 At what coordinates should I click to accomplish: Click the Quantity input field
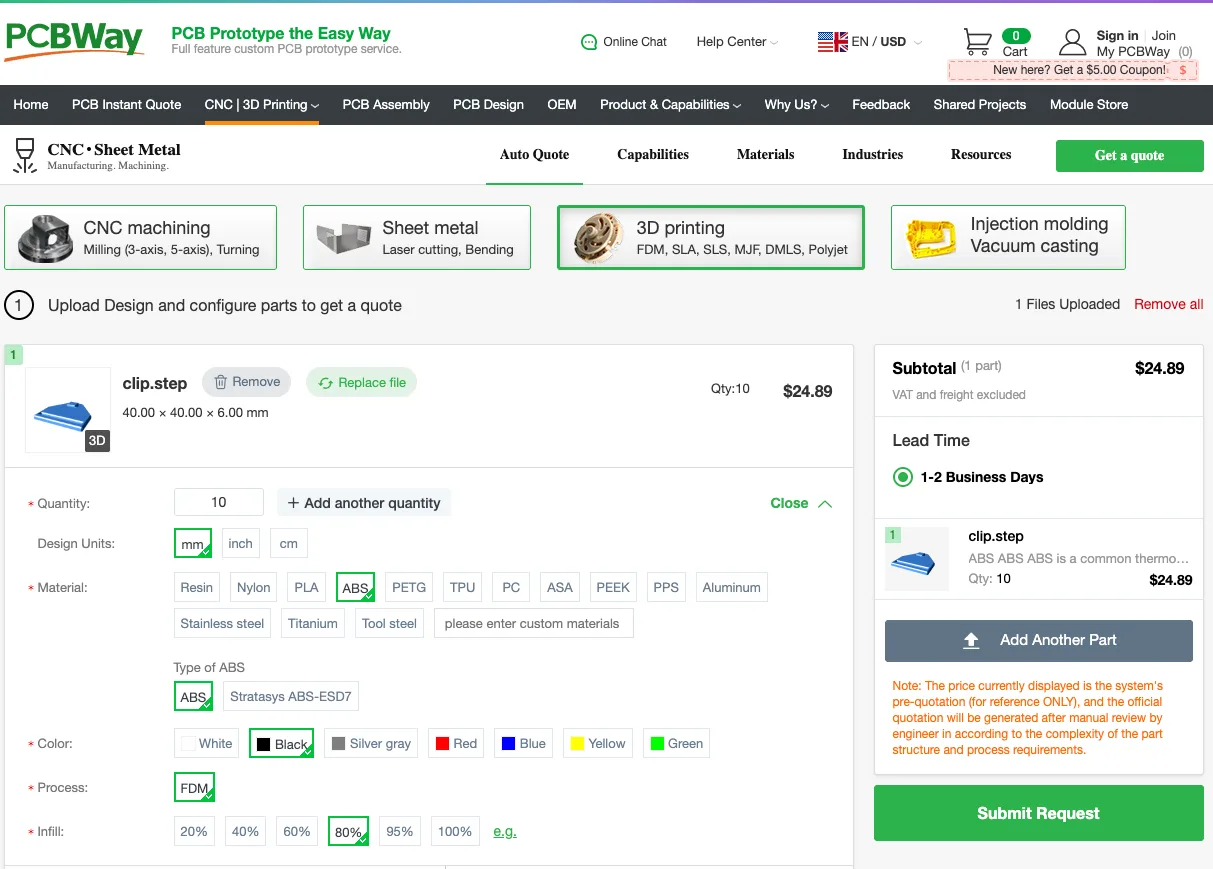[219, 502]
